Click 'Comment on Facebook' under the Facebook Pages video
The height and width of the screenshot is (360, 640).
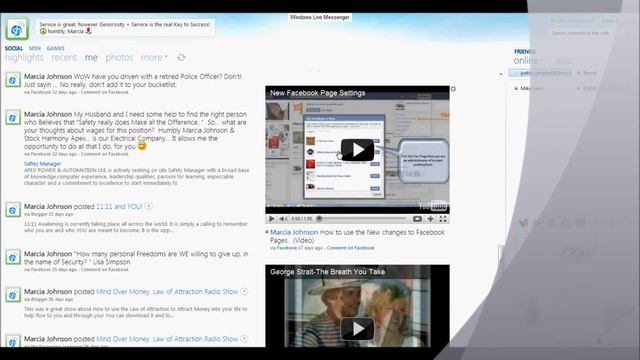[350, 248]
